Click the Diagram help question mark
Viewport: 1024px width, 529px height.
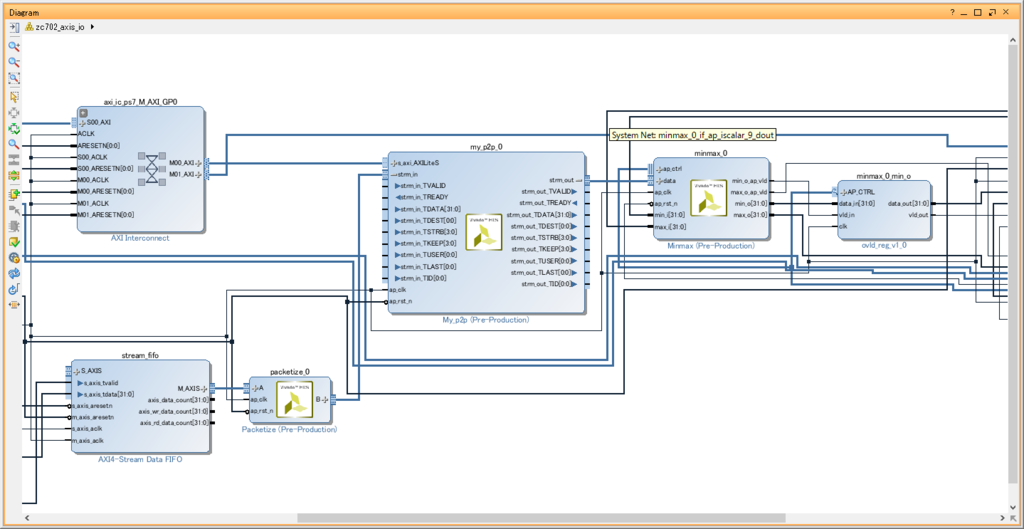point(952,12)
